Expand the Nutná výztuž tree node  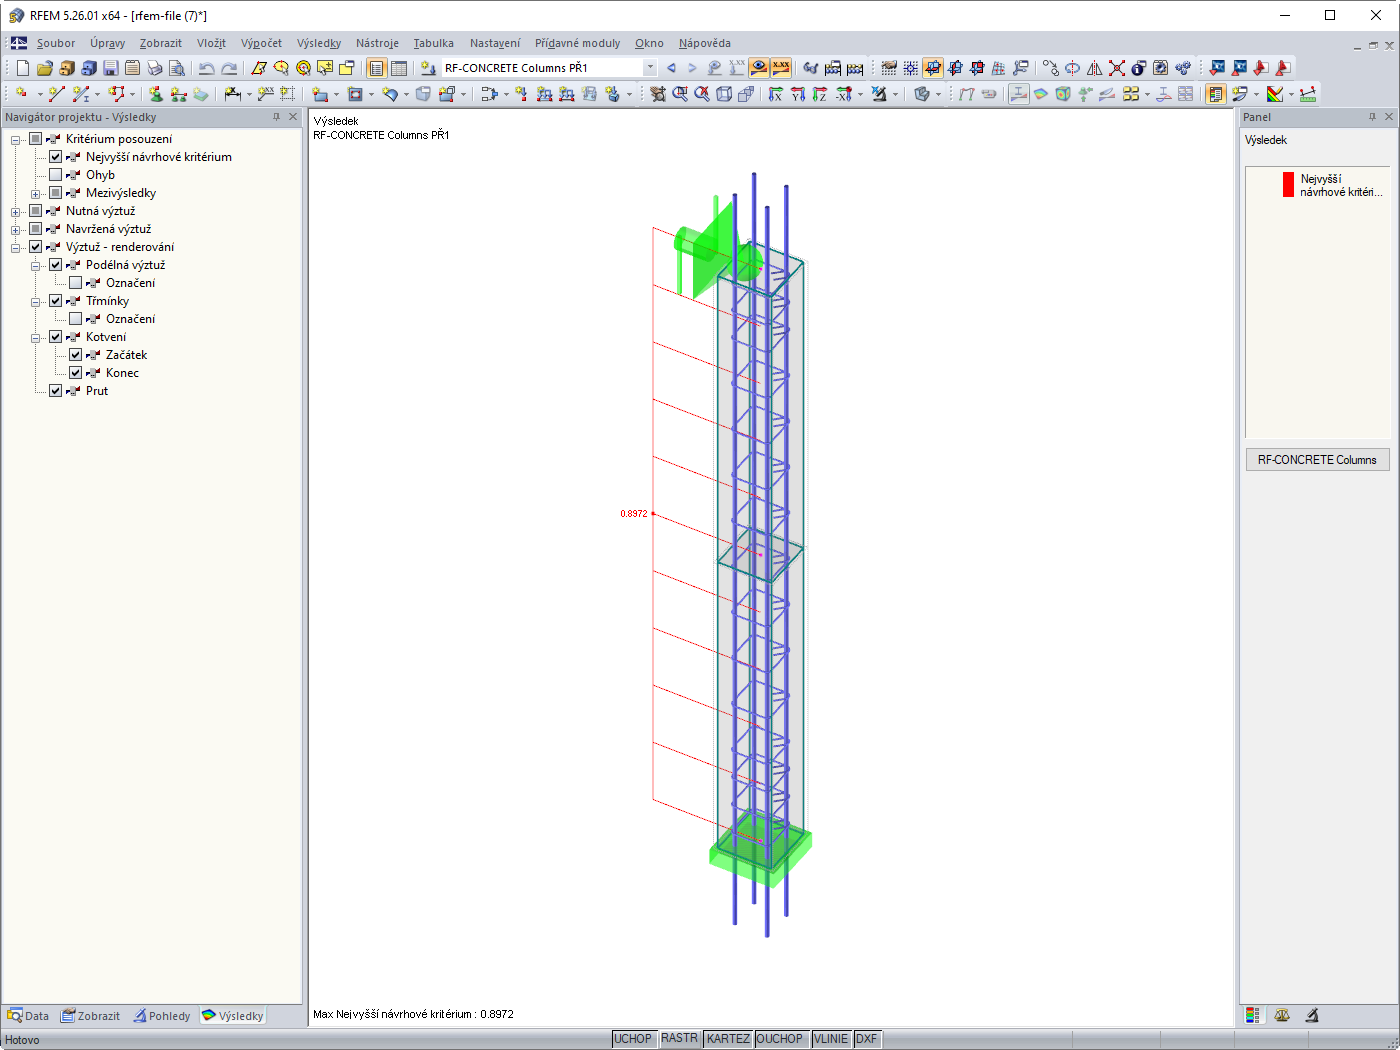point(16,212)
